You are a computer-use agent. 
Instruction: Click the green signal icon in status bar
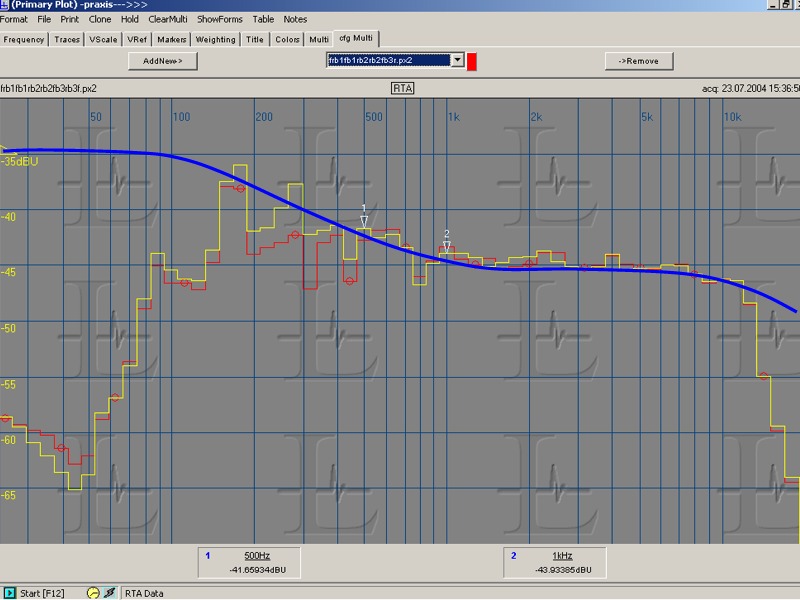(109, 593)
